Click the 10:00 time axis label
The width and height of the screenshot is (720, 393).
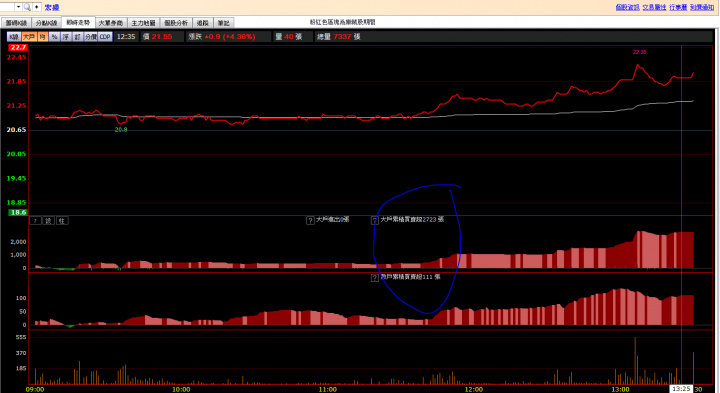pos(181,389)
